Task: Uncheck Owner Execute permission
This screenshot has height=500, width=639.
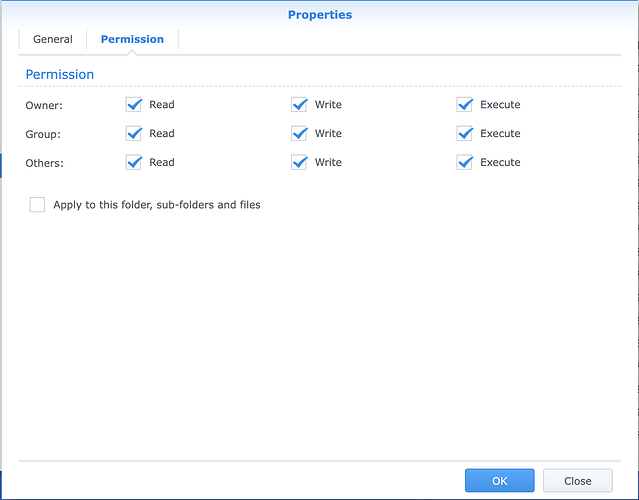Action: pos(465,105)
